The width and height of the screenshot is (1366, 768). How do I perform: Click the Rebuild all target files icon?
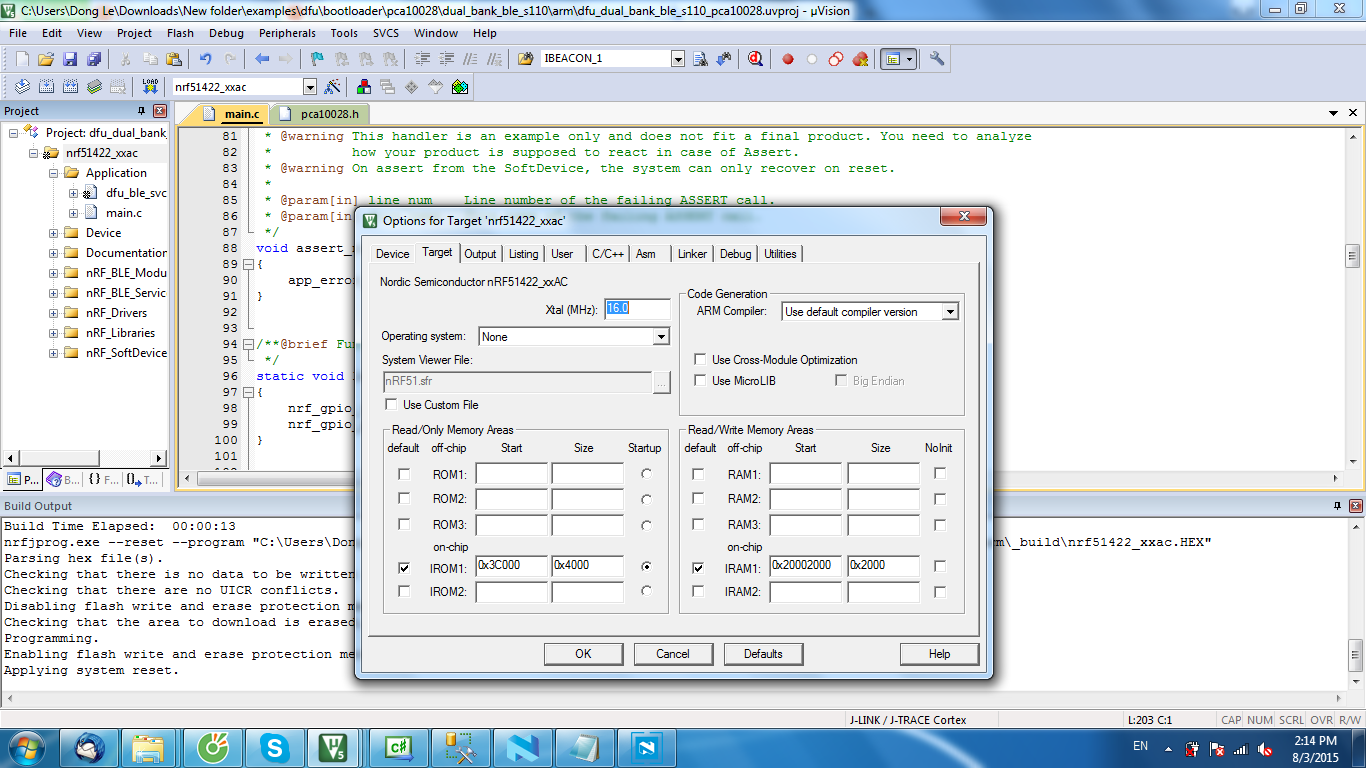pos(70,87)
